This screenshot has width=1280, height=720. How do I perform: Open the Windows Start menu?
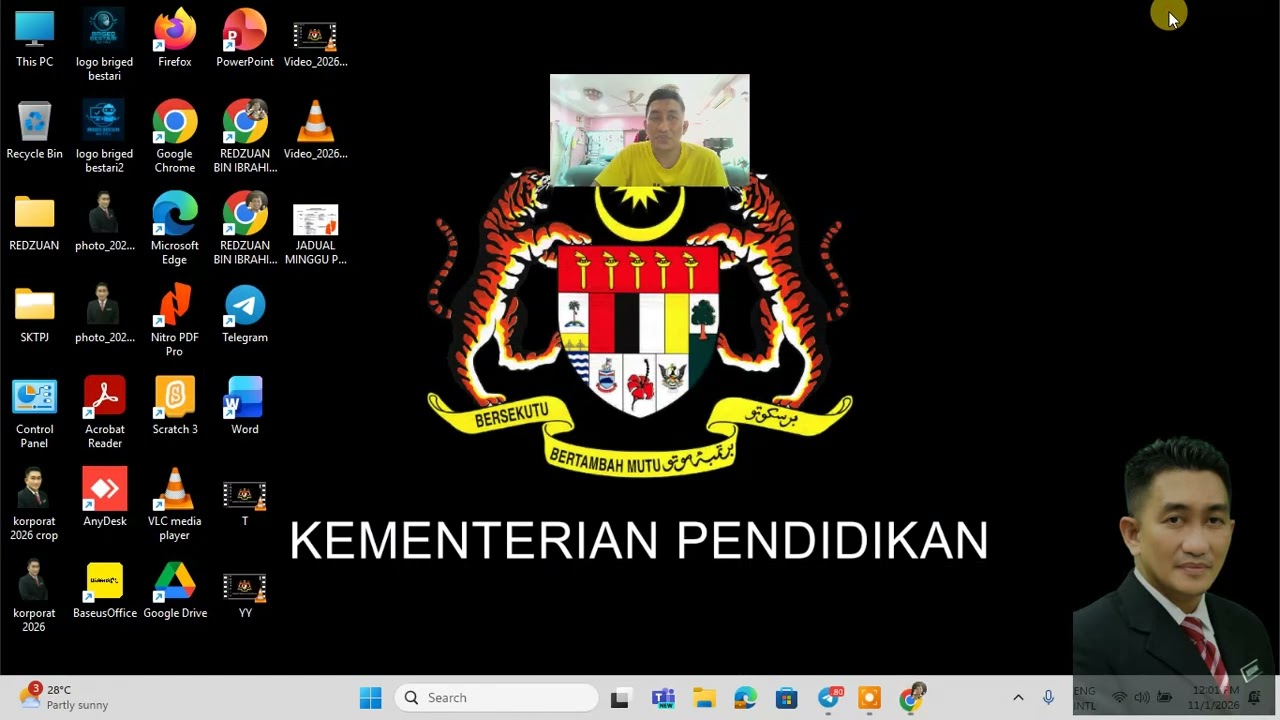pos(370,698)
